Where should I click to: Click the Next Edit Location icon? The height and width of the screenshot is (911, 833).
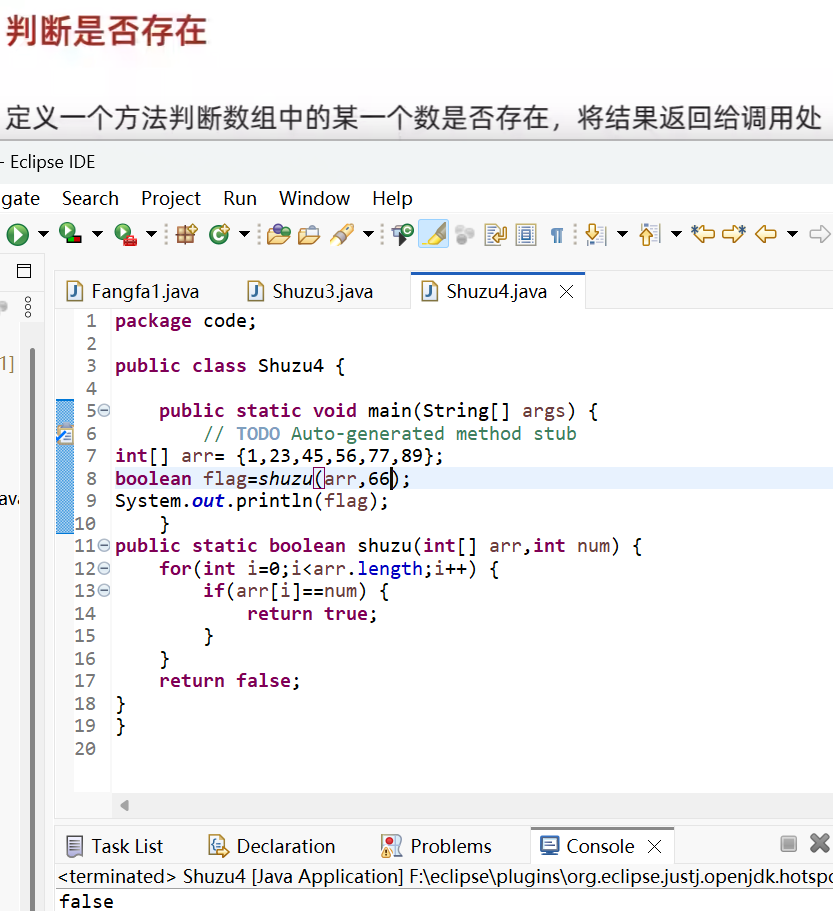click(x=734, y=234)
